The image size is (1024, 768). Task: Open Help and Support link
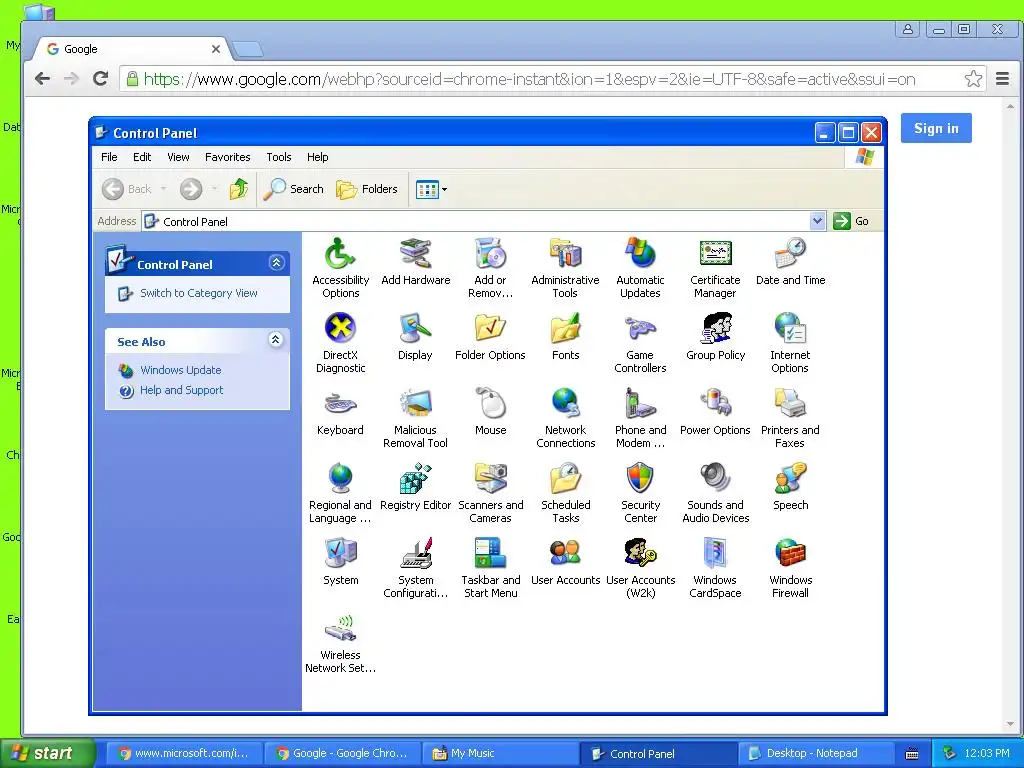coord(182,390)
